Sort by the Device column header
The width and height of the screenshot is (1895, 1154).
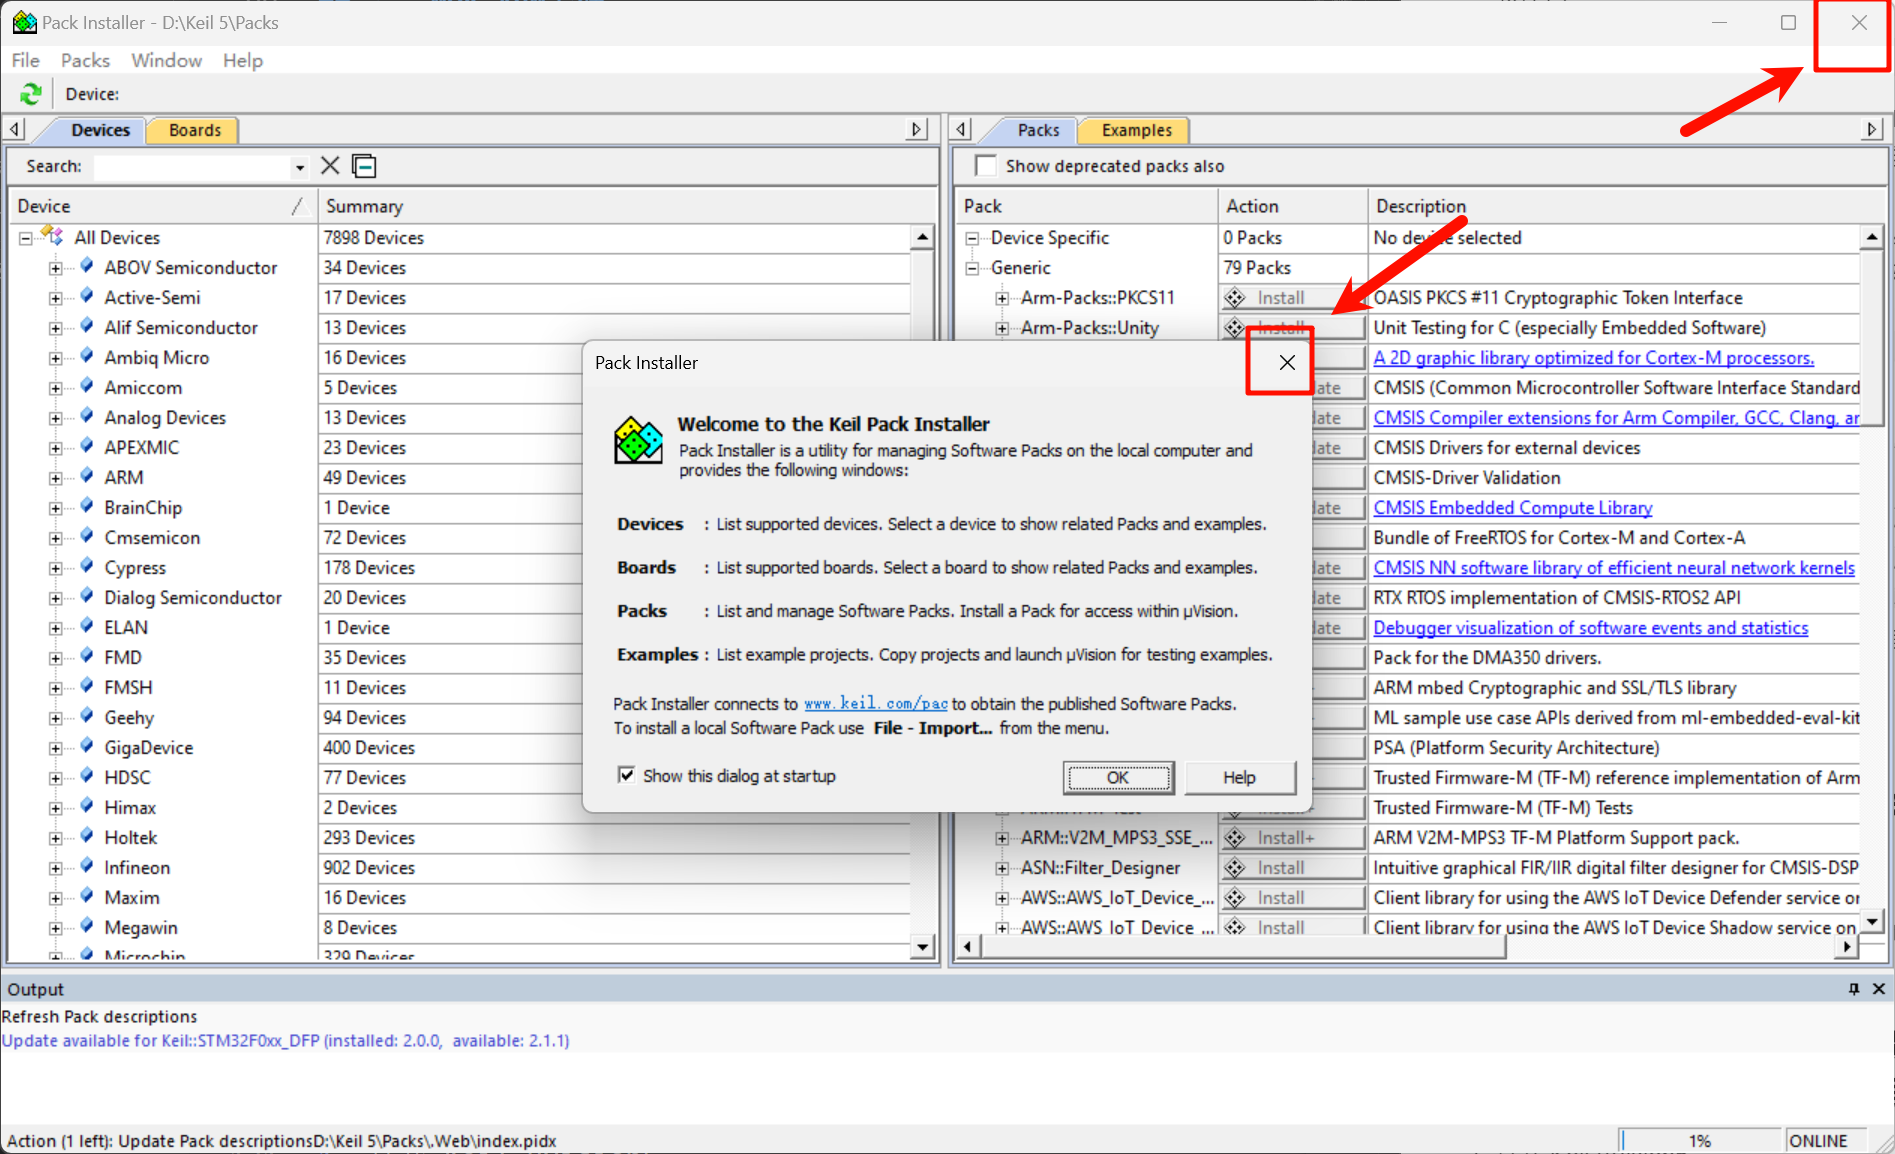coord(162,206)
